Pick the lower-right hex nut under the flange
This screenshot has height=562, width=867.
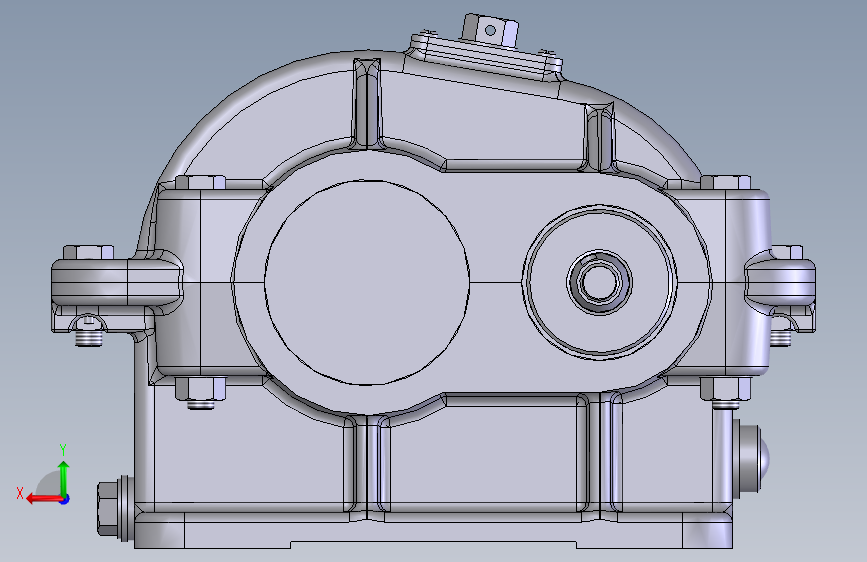click(x=725, y=389)
